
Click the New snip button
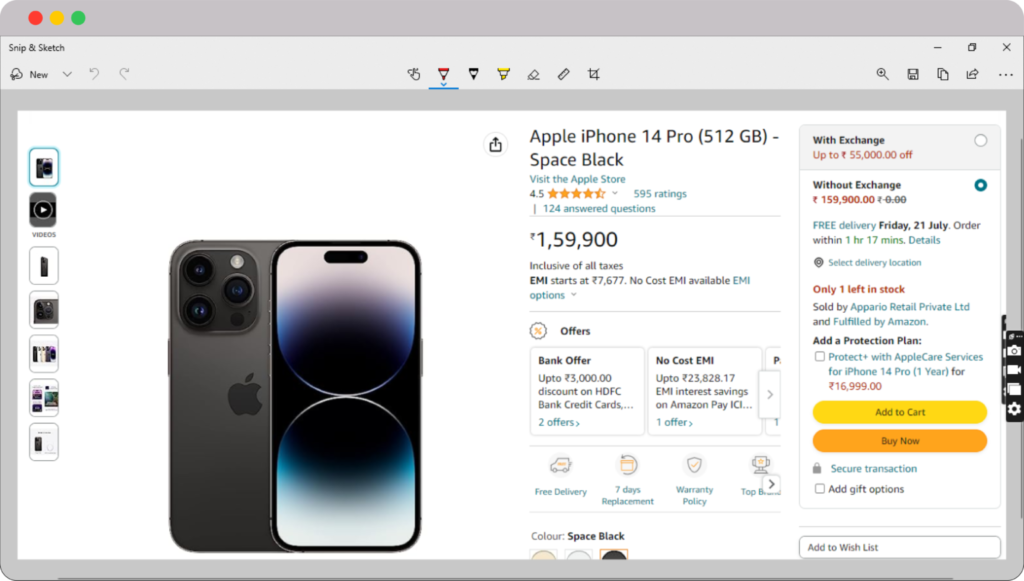(29, 74)
